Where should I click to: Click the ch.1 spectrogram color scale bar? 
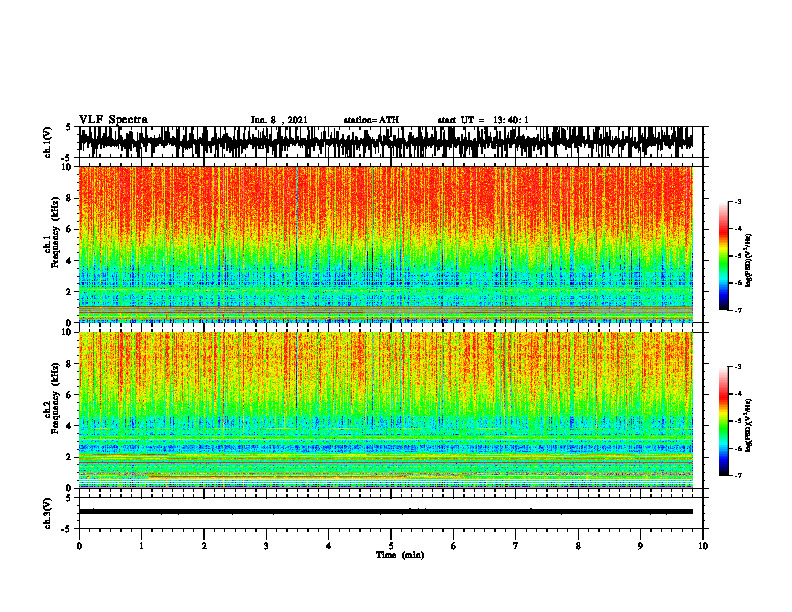coord(723,256)
